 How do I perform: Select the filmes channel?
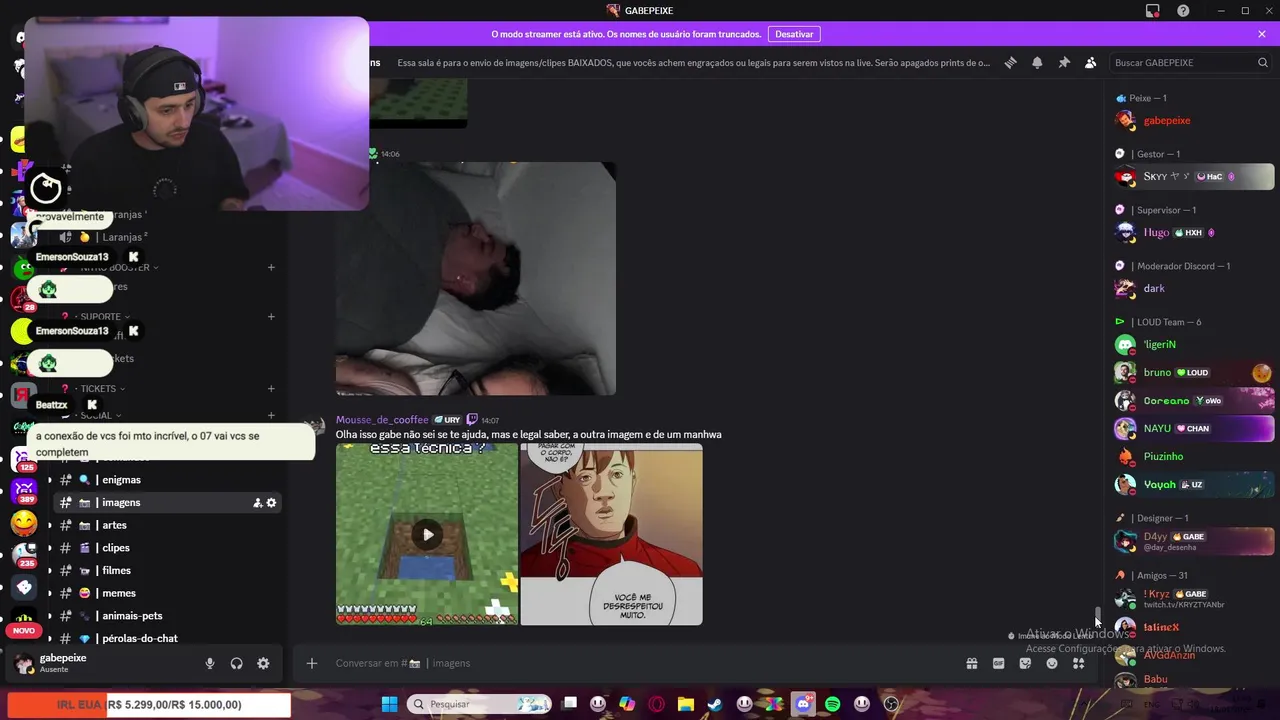point(168,570)
